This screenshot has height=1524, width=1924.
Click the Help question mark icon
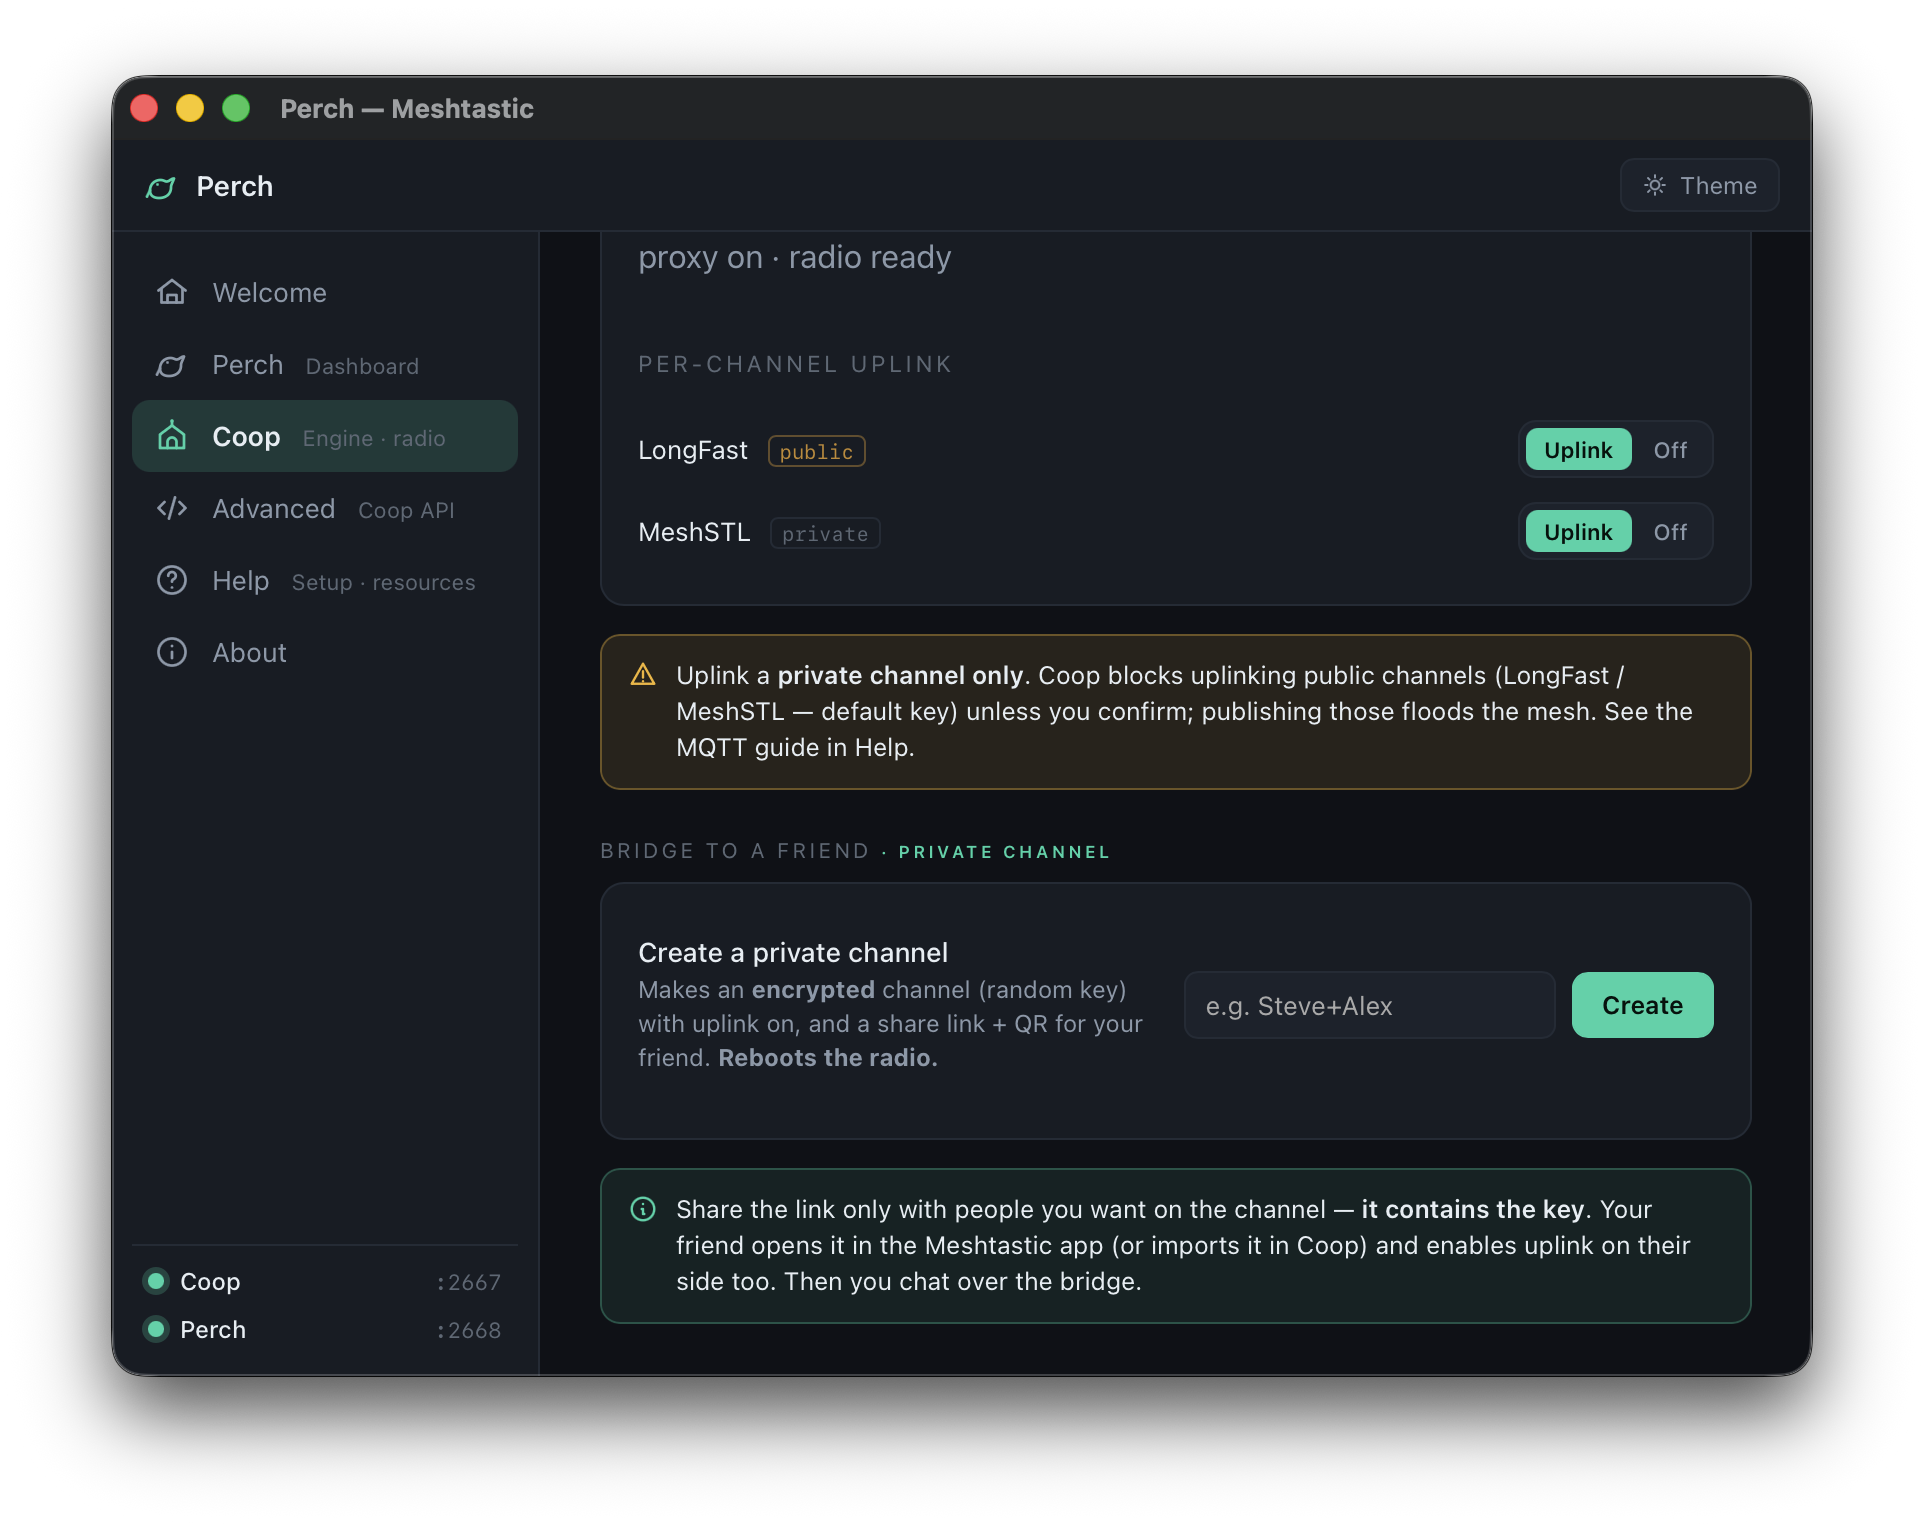pos(172,580)
